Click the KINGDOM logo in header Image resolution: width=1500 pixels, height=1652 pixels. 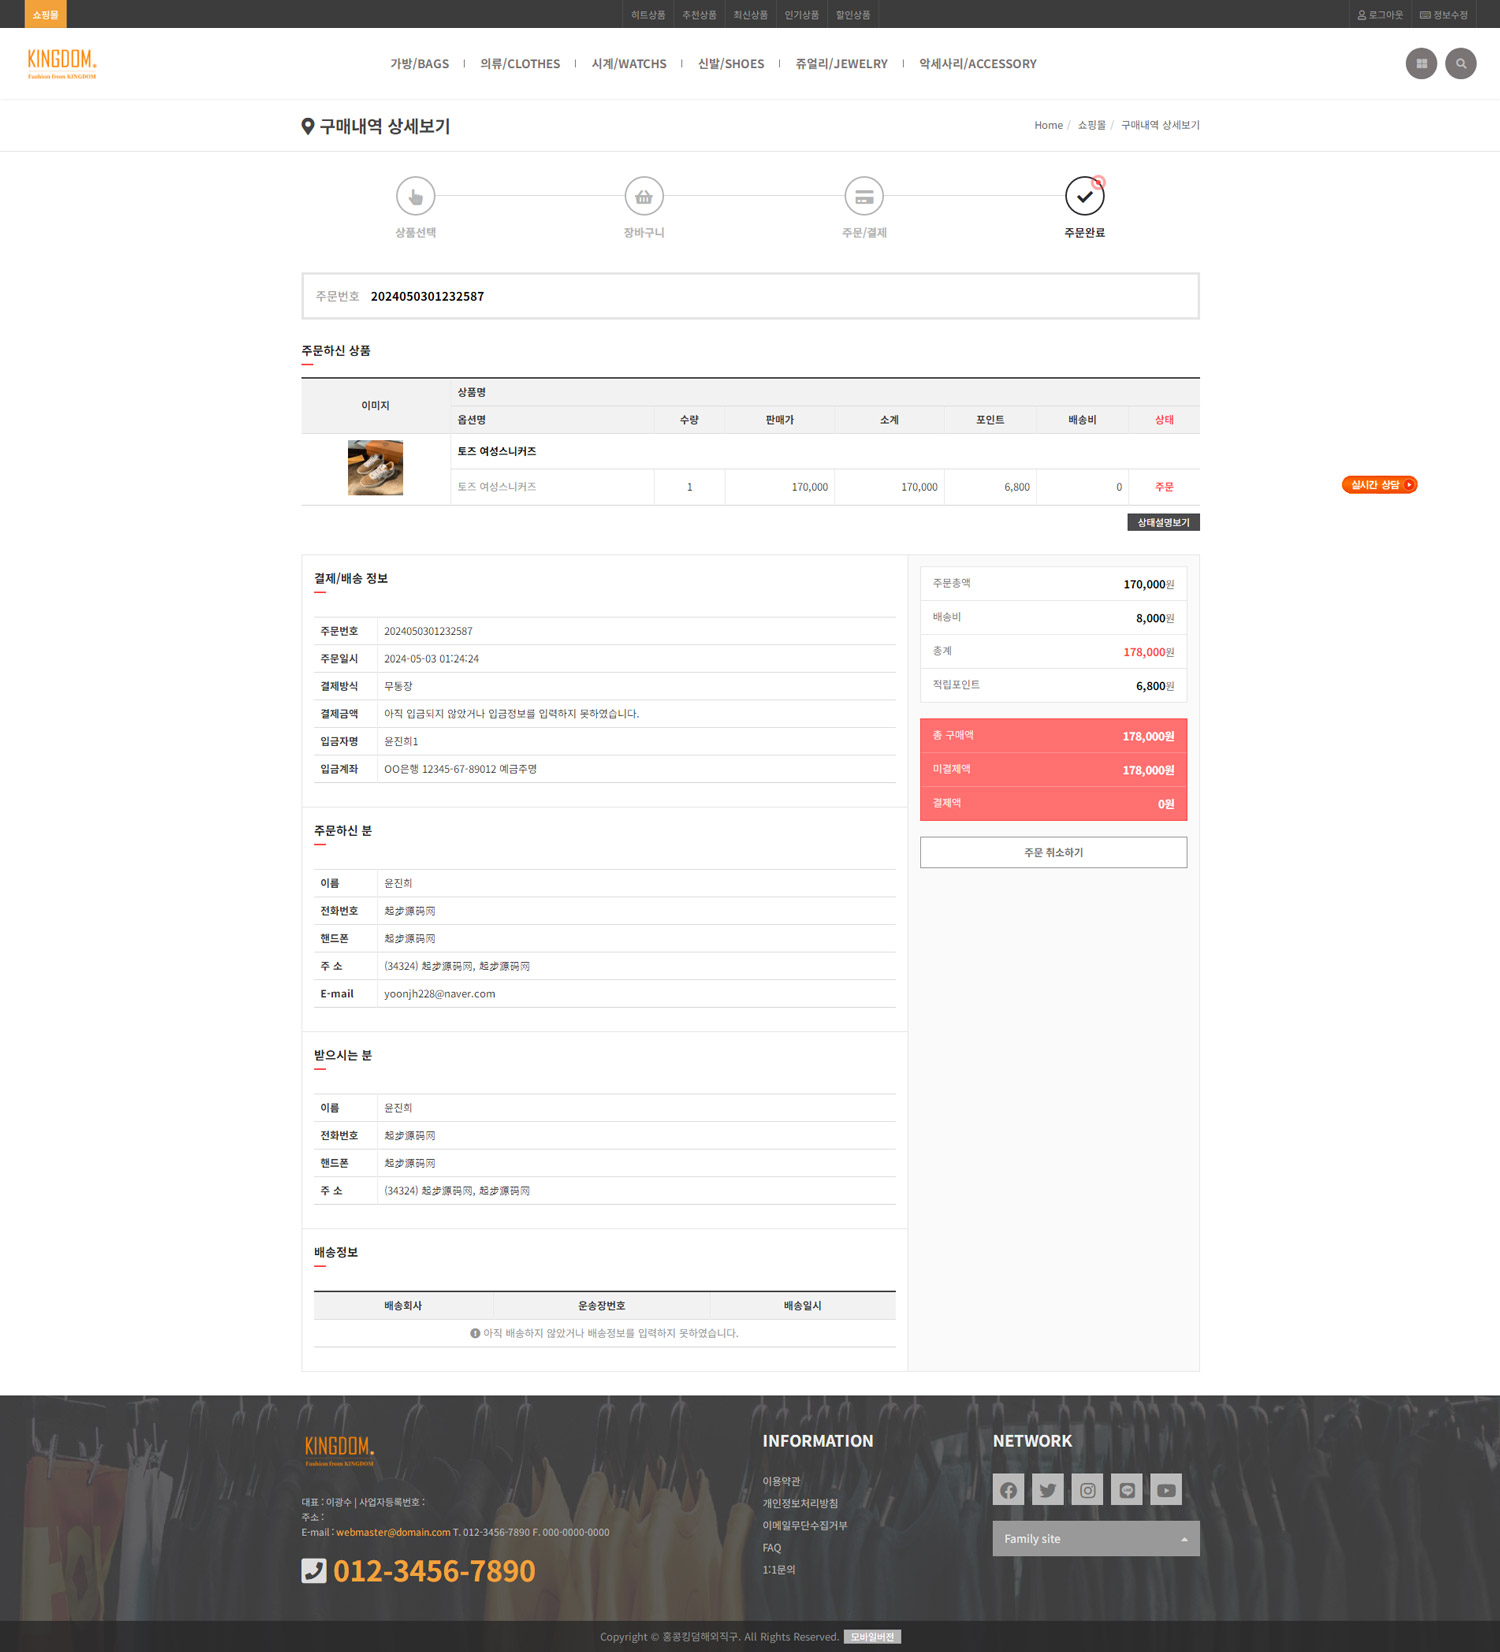click(62, 63)
